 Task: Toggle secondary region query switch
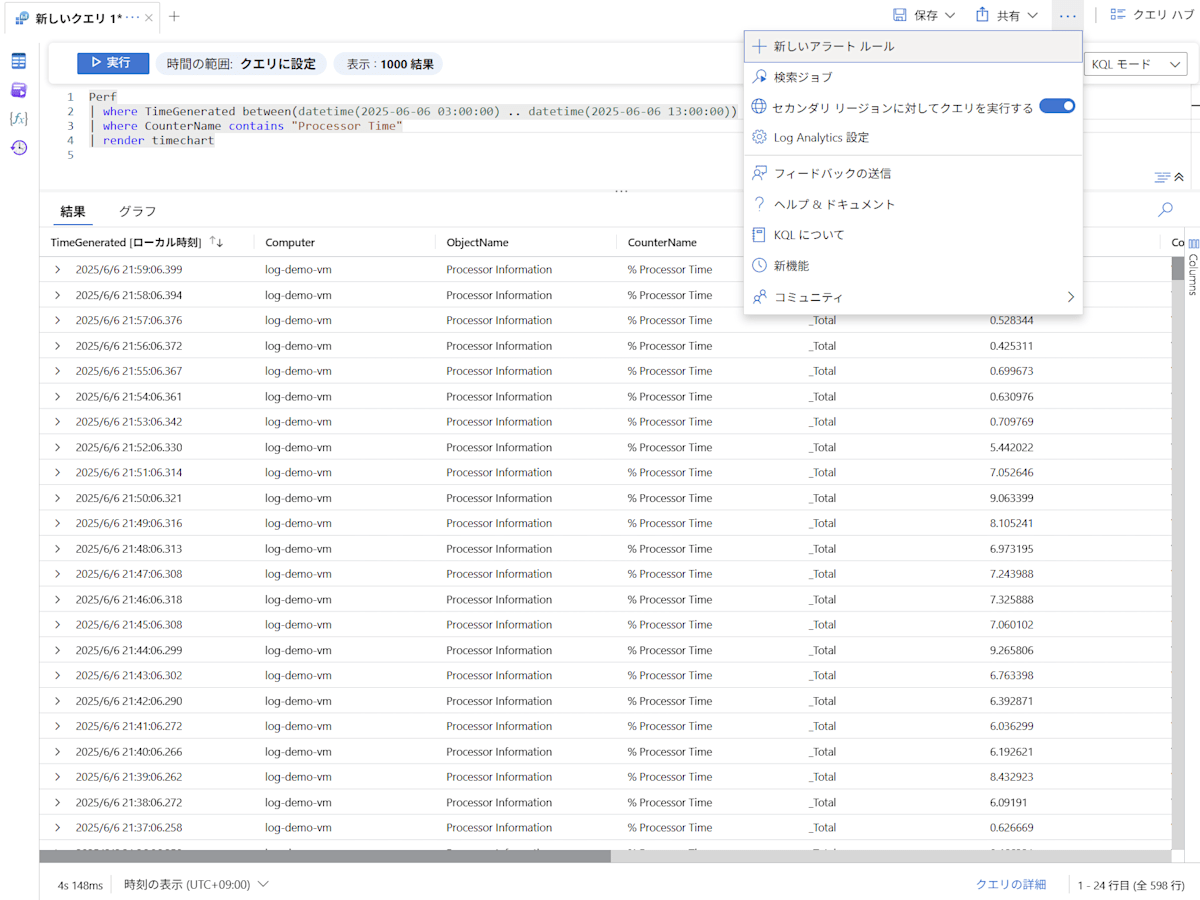pyautogui.click(x=1057, y=106)
